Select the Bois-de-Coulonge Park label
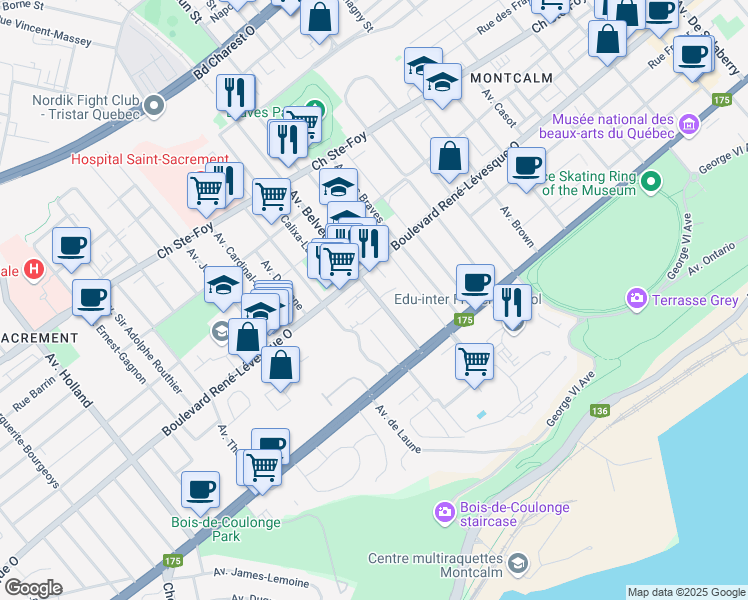 226,529
